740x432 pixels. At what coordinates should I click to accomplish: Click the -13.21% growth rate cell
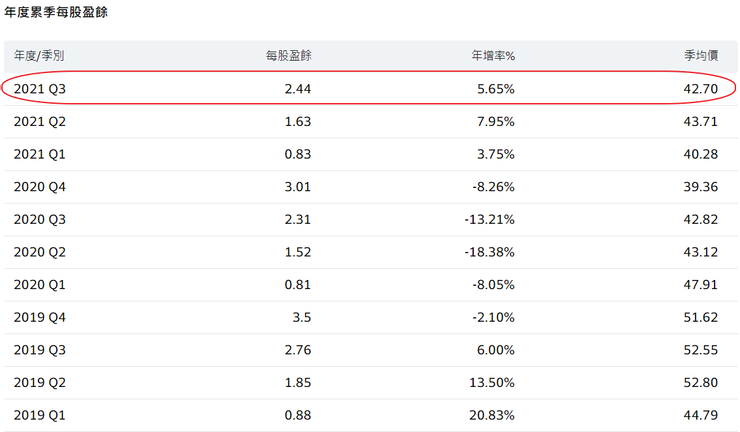click(488, 219)
